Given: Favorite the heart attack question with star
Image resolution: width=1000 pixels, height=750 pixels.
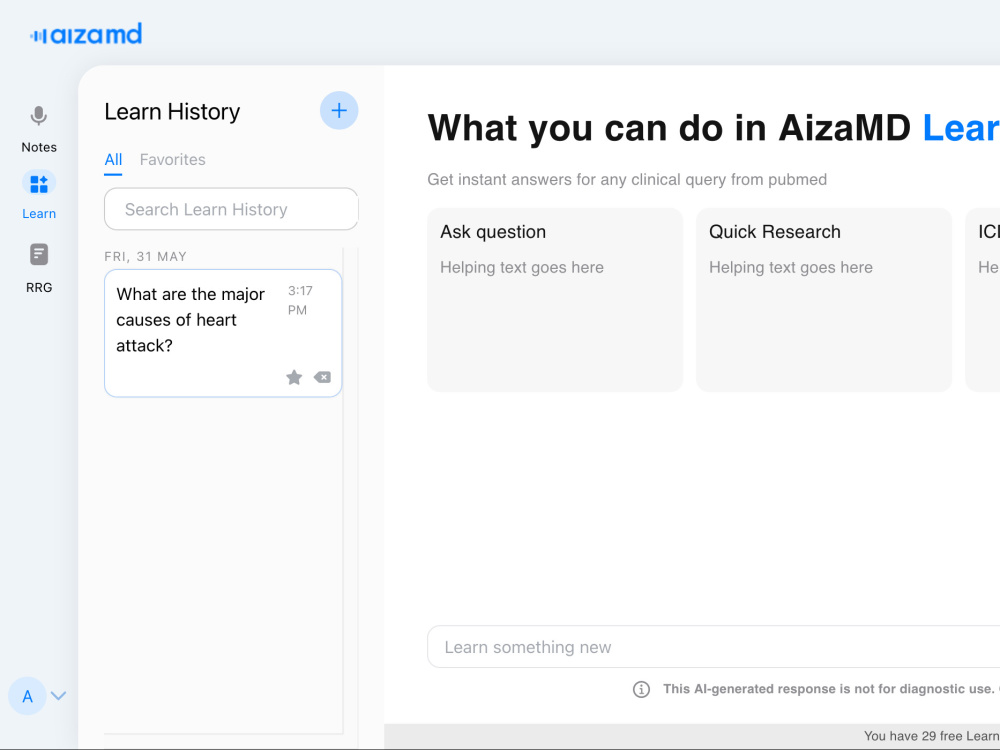Looking at the screenshot, I should (x=294, y=378).
